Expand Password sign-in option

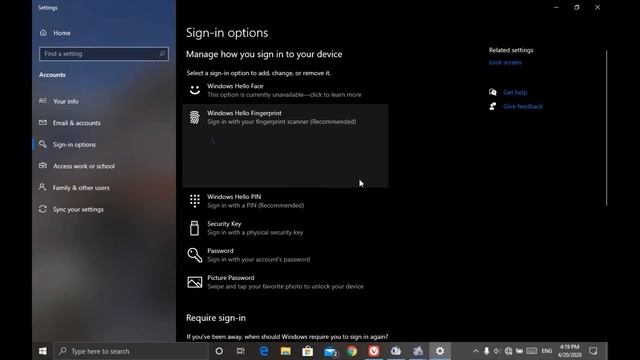[285, 255]
